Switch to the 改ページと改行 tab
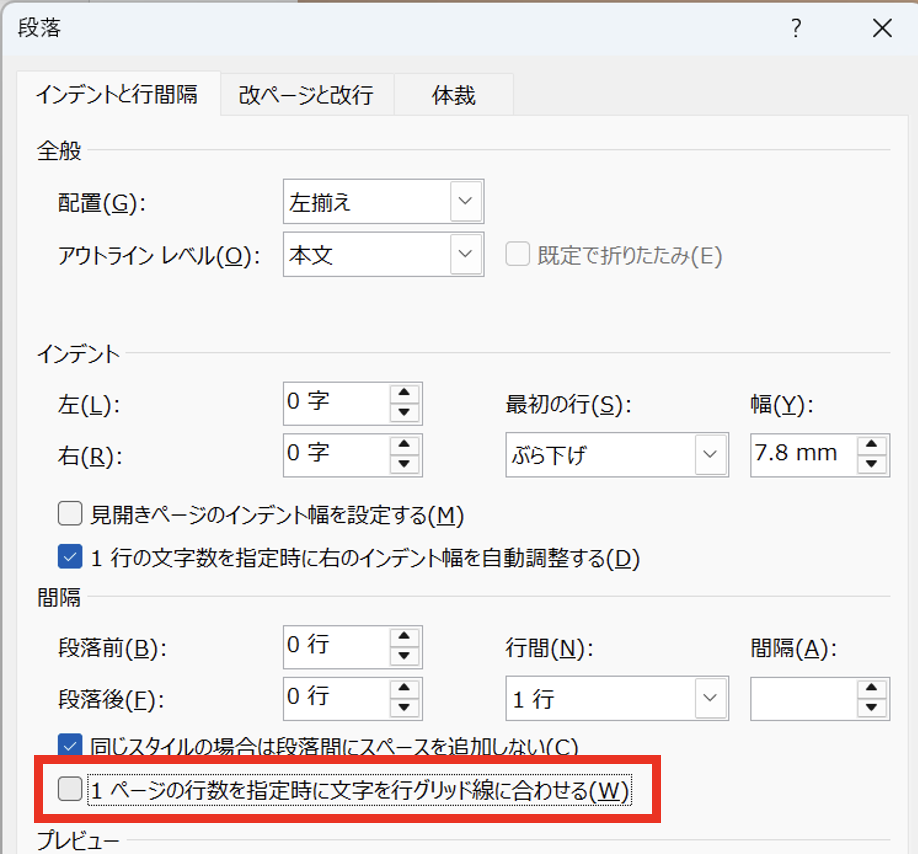This screenshot has width=918, height=854. pyautogui.click(x=306, y=96)
